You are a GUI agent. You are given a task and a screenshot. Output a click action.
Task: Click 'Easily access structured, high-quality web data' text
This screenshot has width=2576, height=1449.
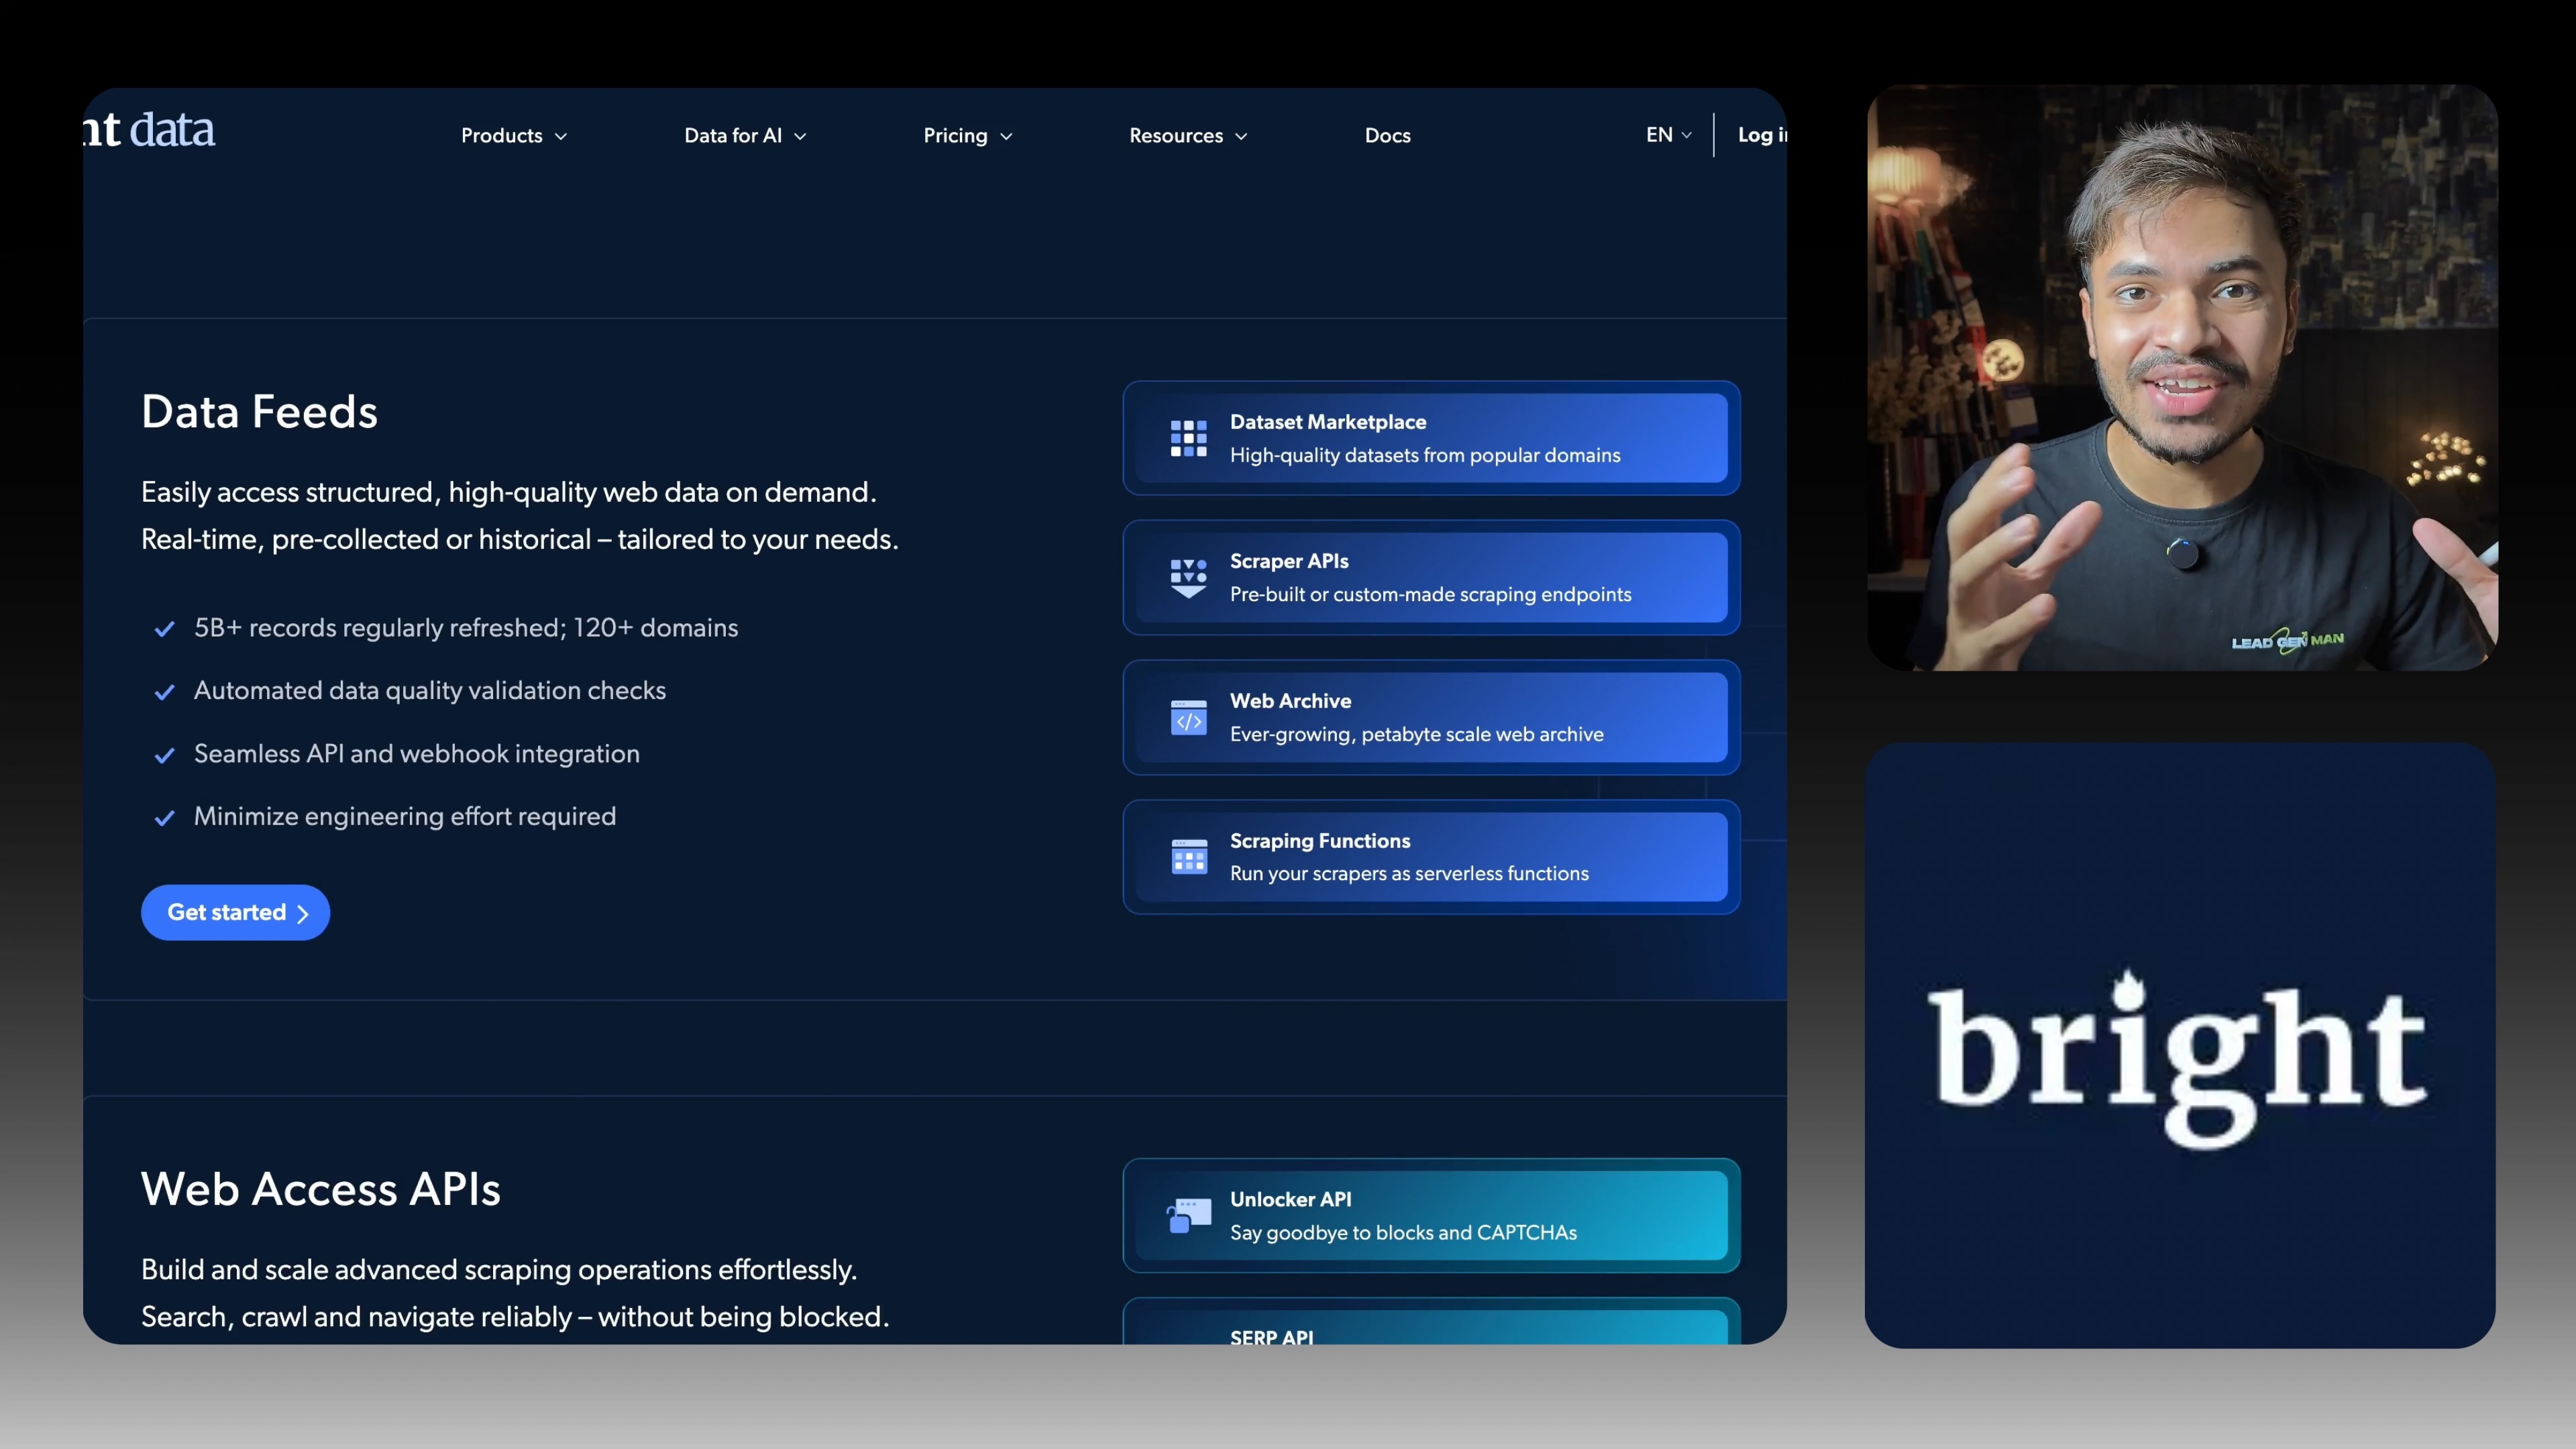tap(508, 492)
